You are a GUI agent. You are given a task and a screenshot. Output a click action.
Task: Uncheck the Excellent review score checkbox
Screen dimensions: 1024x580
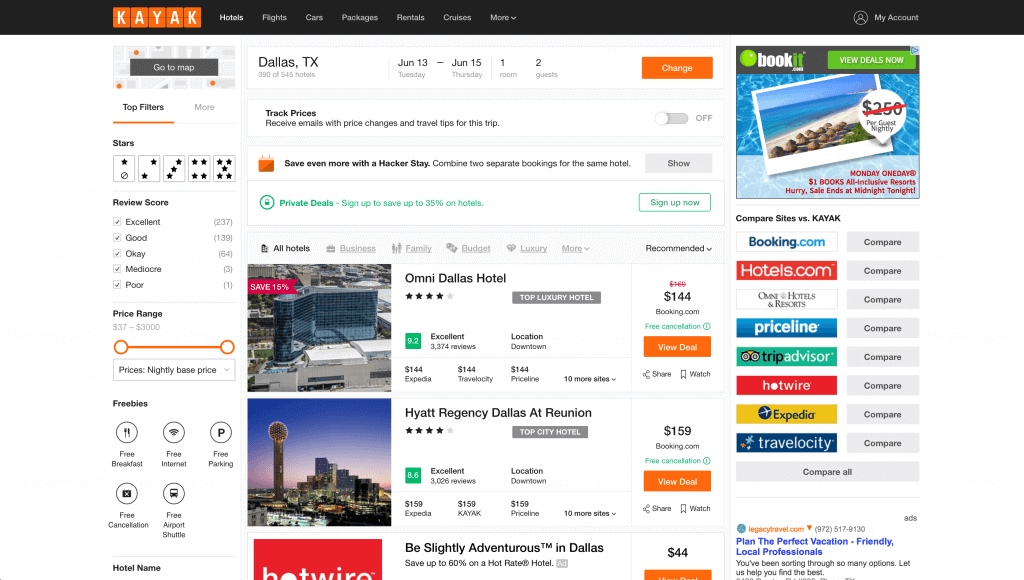pos(117,222)
